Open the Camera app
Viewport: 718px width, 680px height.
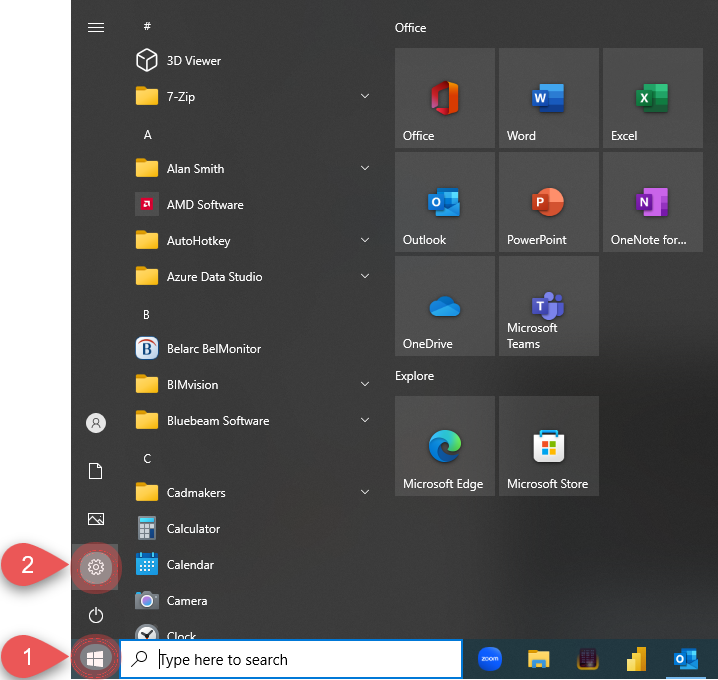click(254, 600)
